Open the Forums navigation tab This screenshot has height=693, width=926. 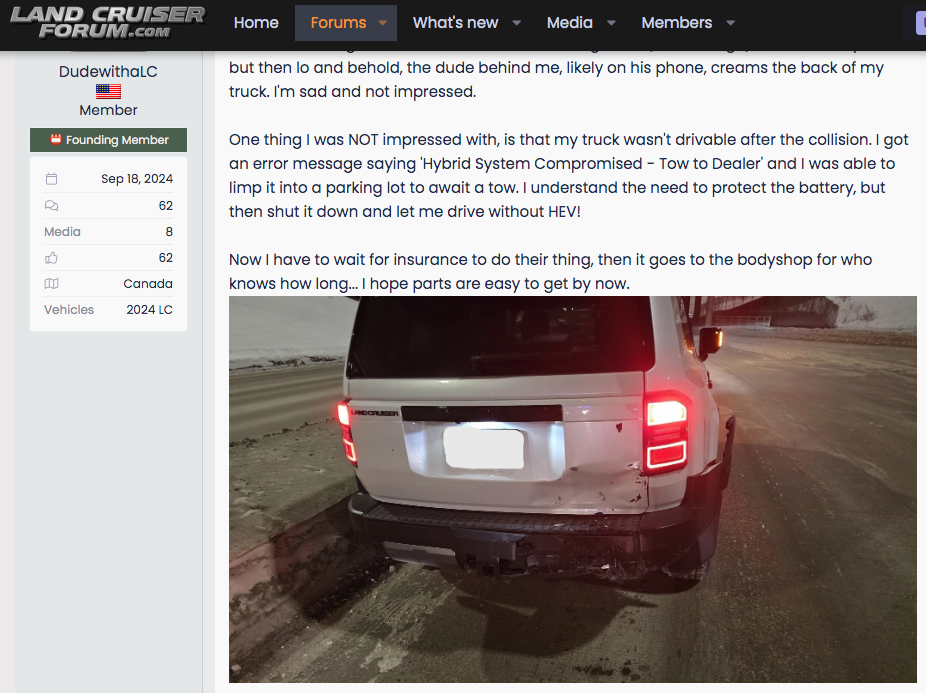click(338, 22)
